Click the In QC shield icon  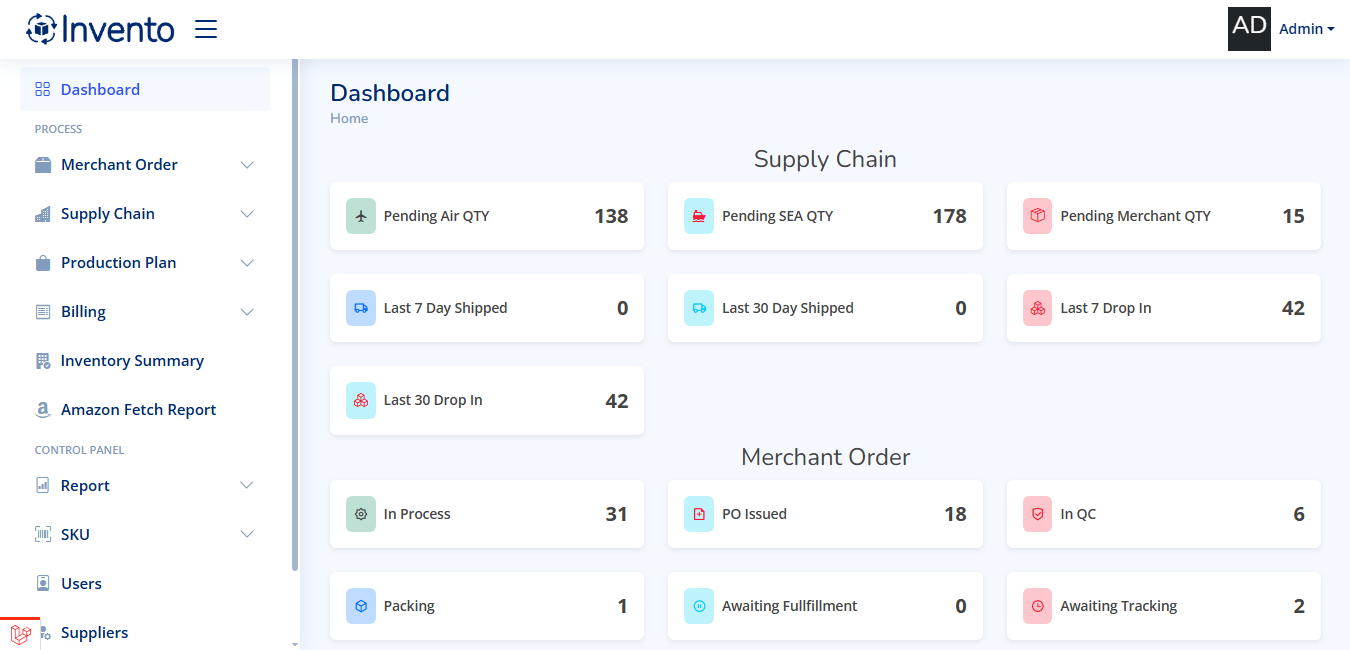pyautogui.click(x=1038, y=514)
